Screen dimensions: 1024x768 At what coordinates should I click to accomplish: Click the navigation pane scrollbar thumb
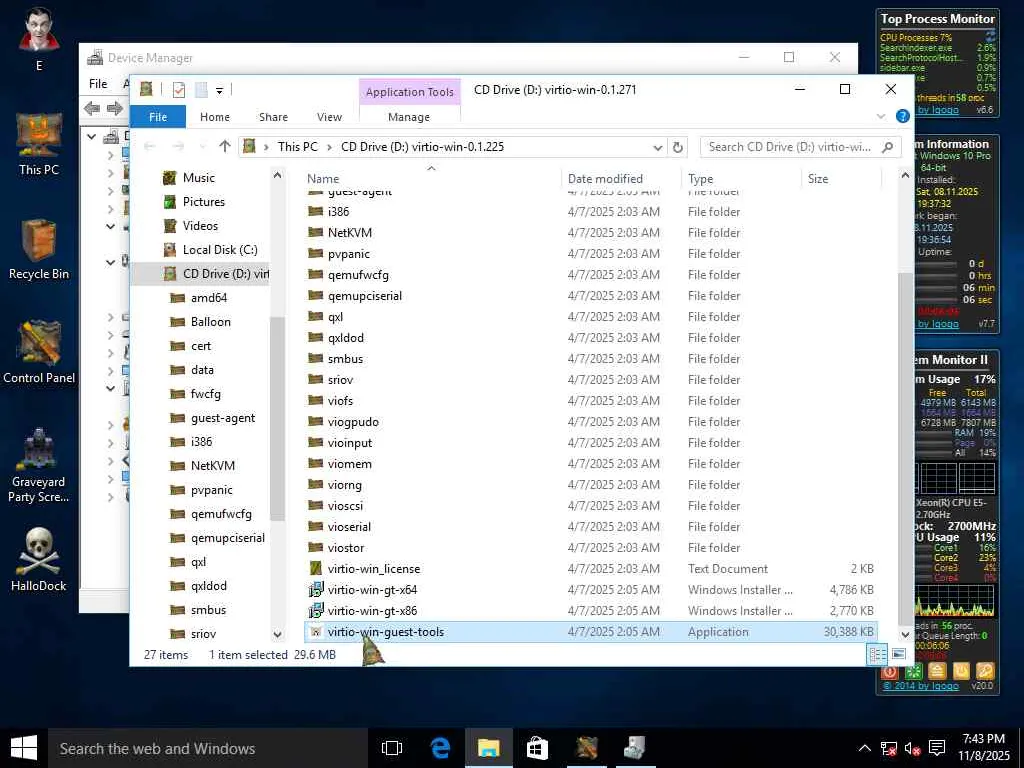pos(278,419)
